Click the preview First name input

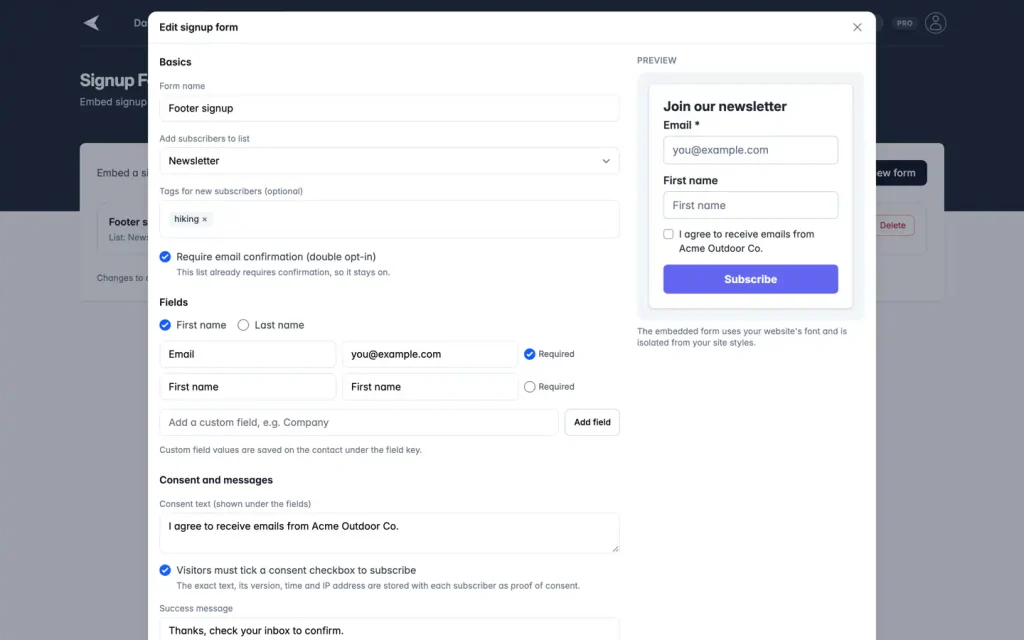coord(750,205)
